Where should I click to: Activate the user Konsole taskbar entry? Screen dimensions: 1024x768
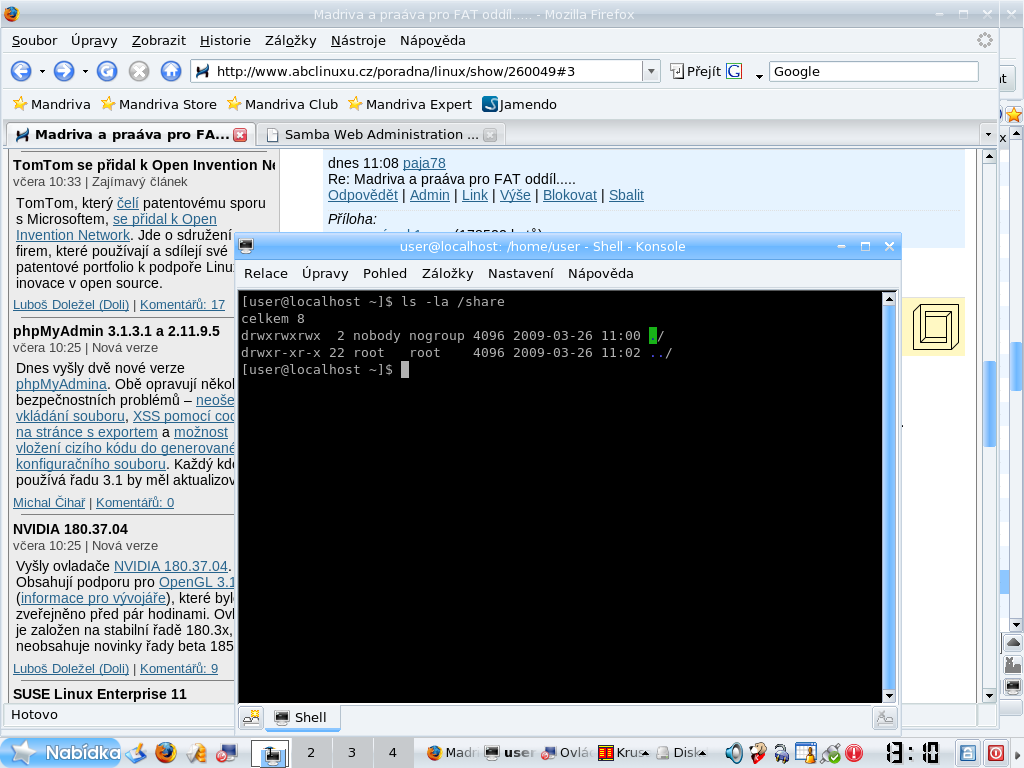510,752
